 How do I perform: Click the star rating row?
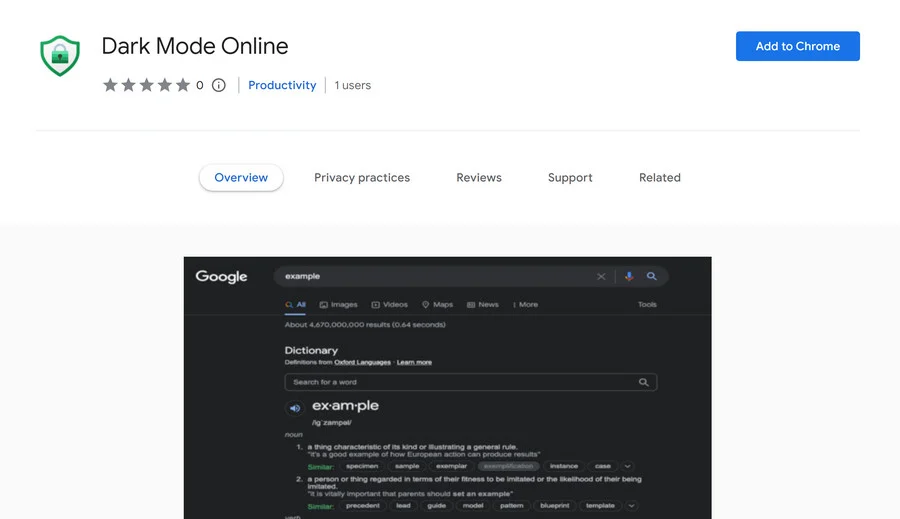146,85
